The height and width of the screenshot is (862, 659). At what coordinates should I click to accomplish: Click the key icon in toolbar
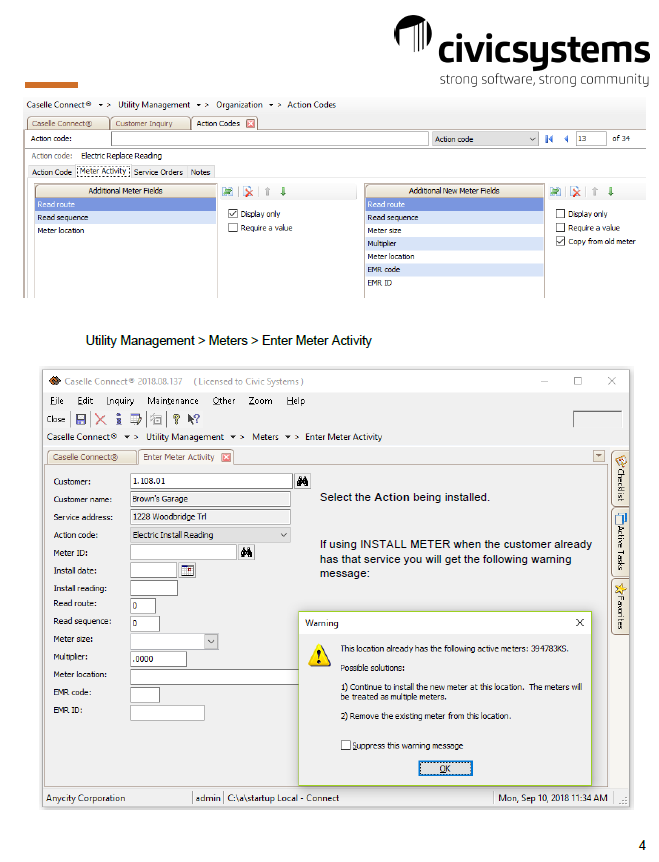coord(176,419)
